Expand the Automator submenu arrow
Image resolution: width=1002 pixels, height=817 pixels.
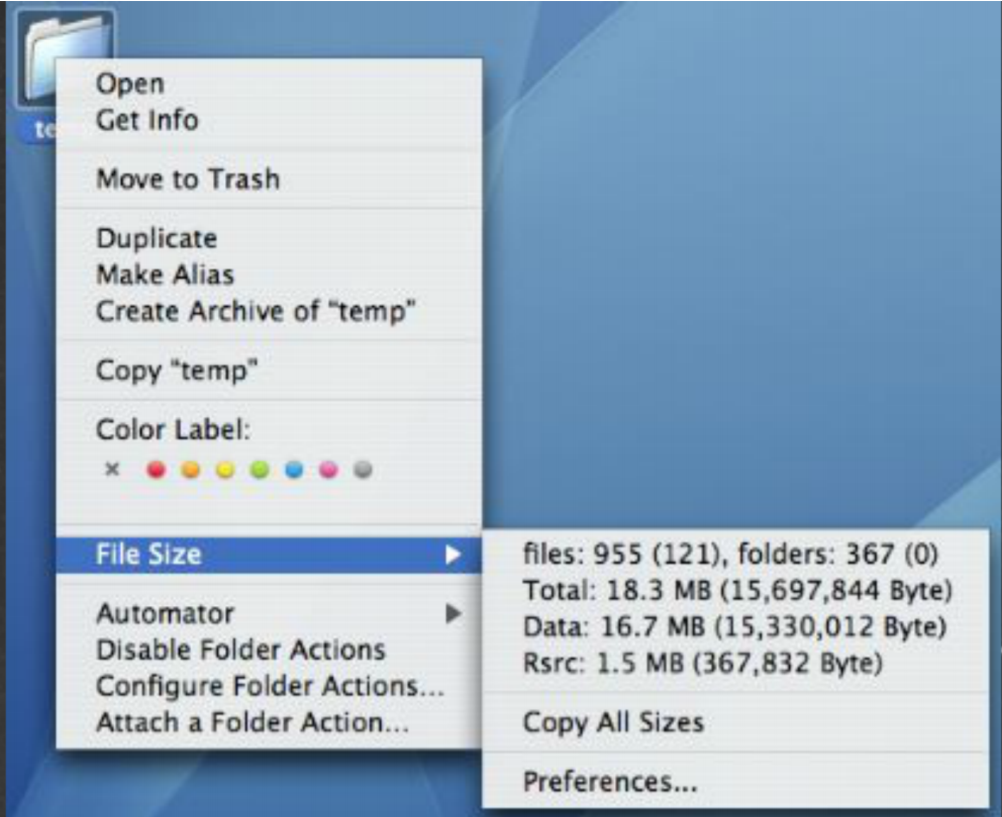click(453, 613)
